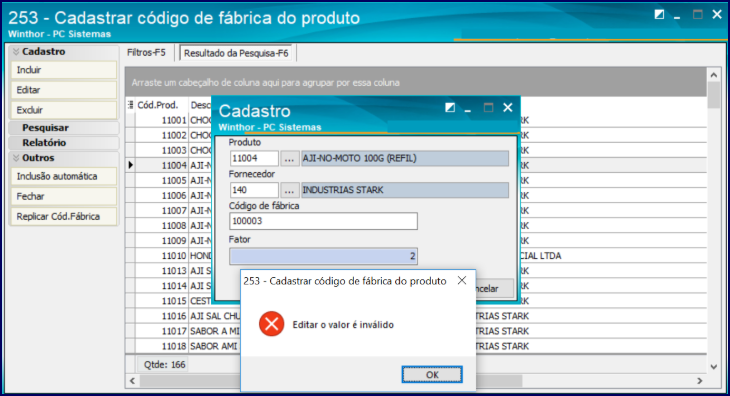Click Inclusão automática button

click(64, 176)
